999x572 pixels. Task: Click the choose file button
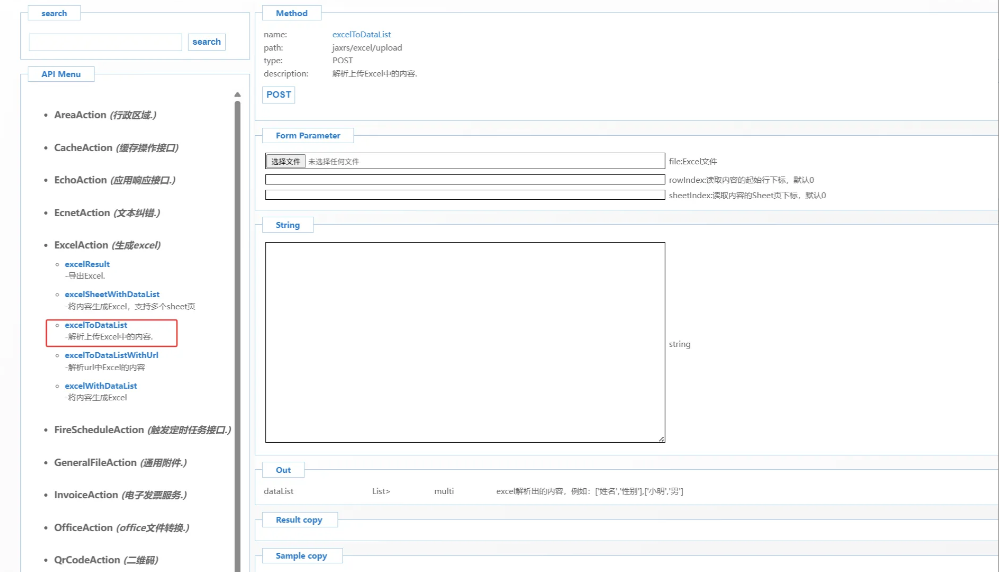pos(286,161)
